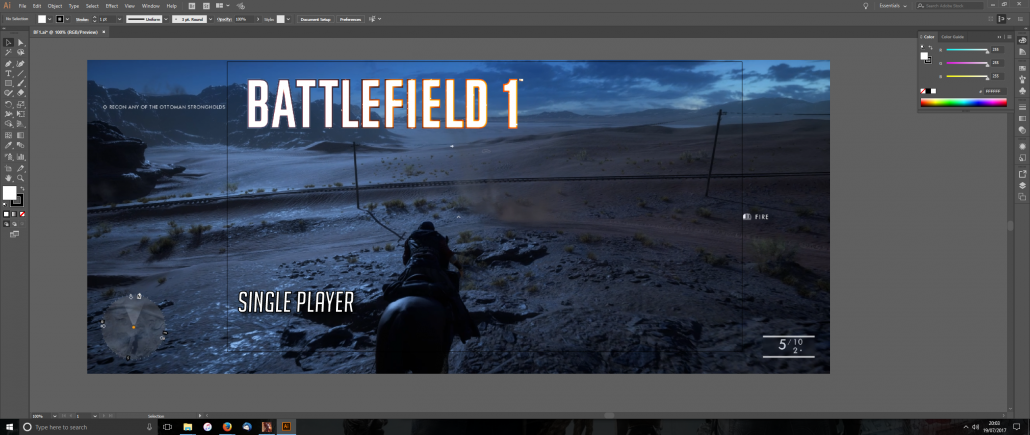Open the Stroke panel icon in dock

point(1021,106)
